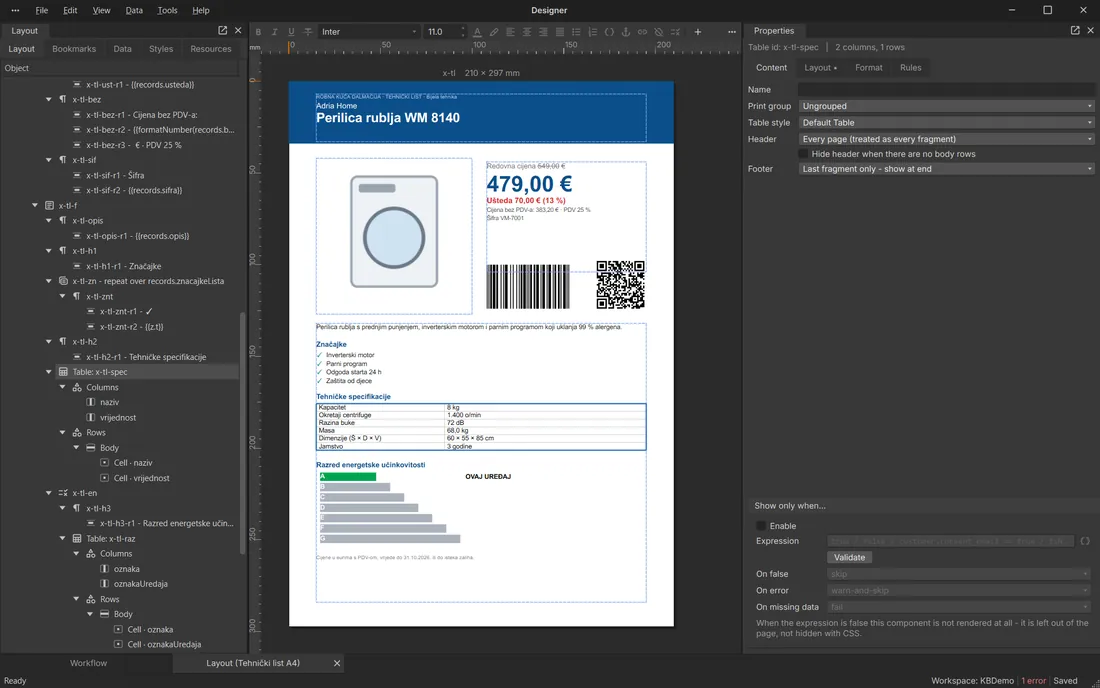Click the conditional icon next to unlink
The image size is (1100, 688).
(x=675, y=32)
